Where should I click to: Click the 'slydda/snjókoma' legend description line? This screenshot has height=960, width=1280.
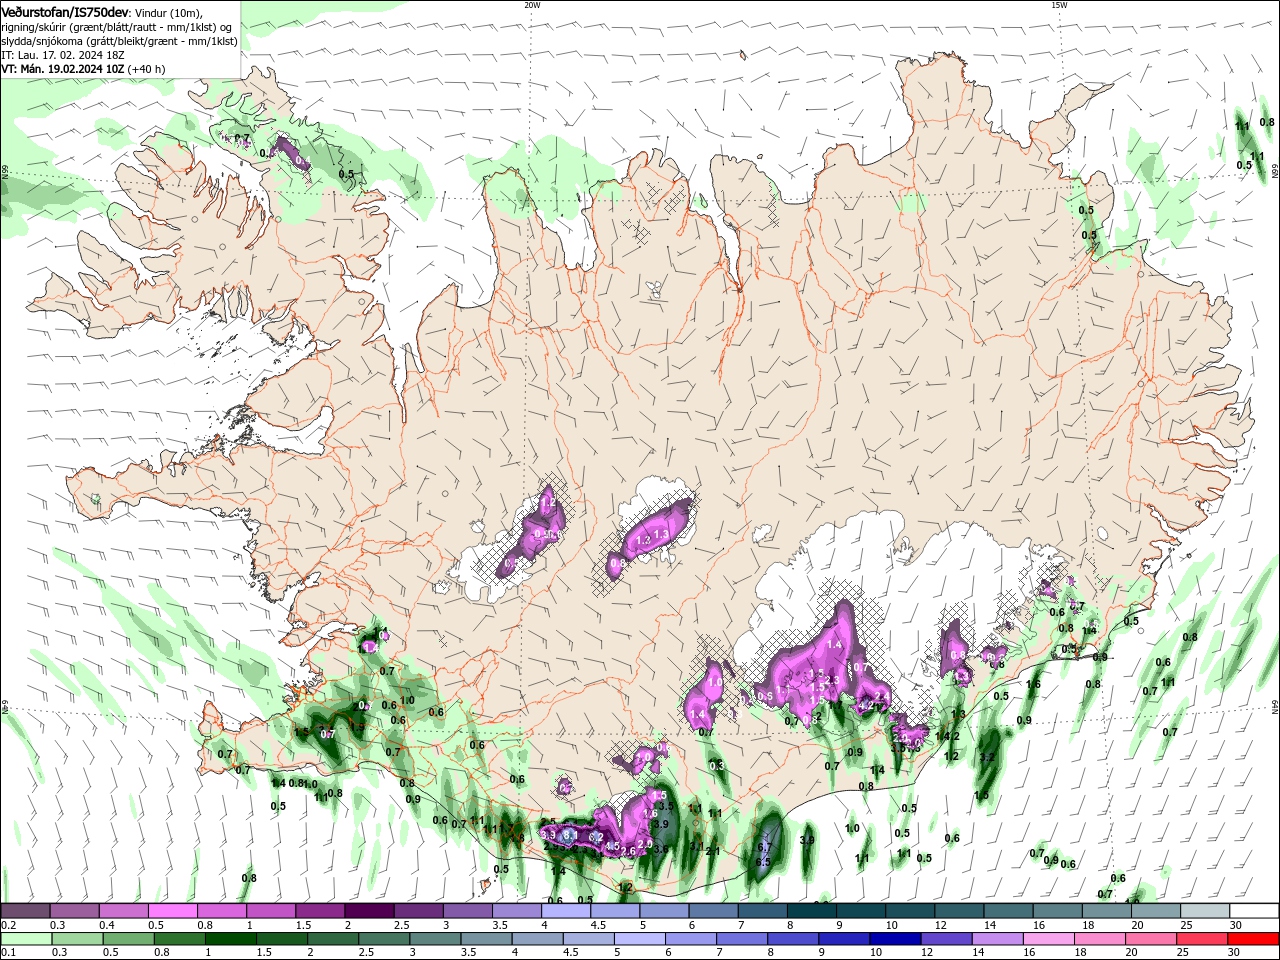click(x=119, y=41)
